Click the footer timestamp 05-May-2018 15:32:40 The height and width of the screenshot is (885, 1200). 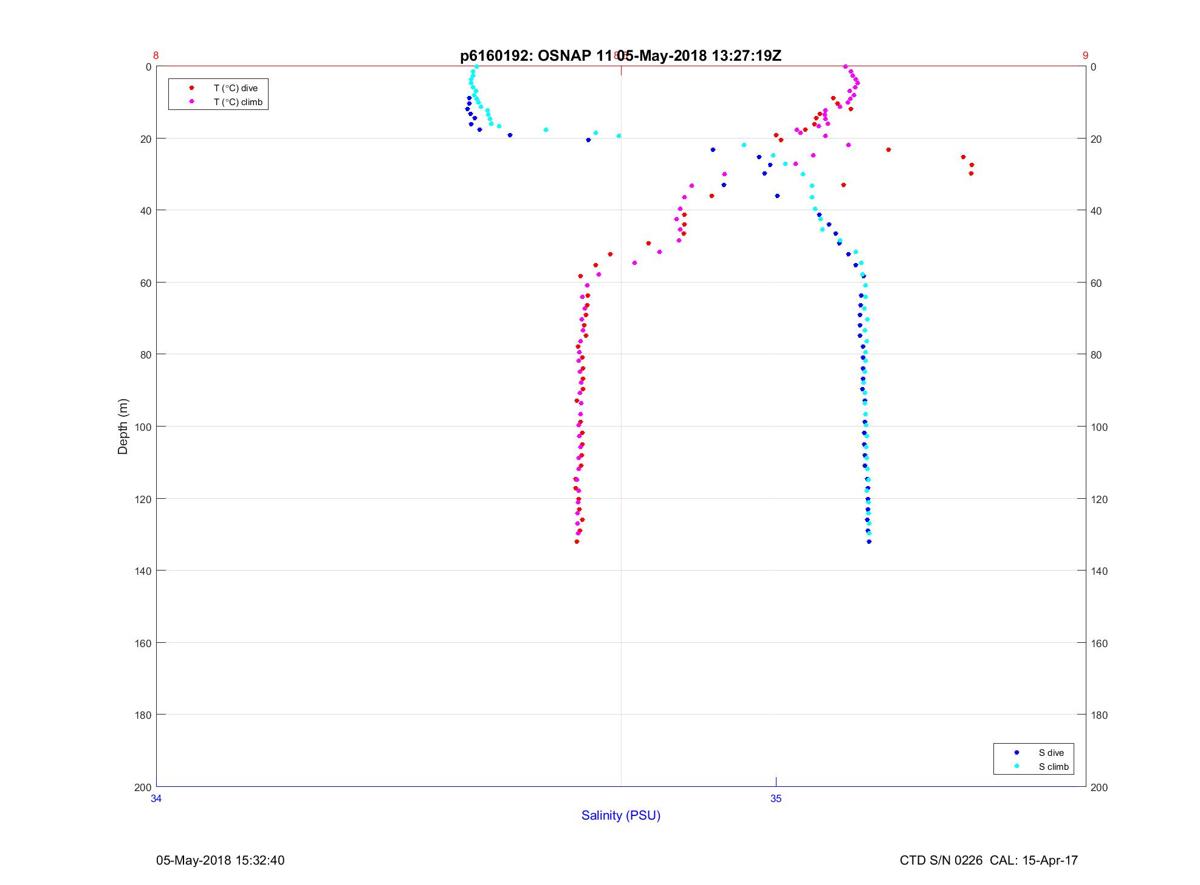[x=220, y=860]
